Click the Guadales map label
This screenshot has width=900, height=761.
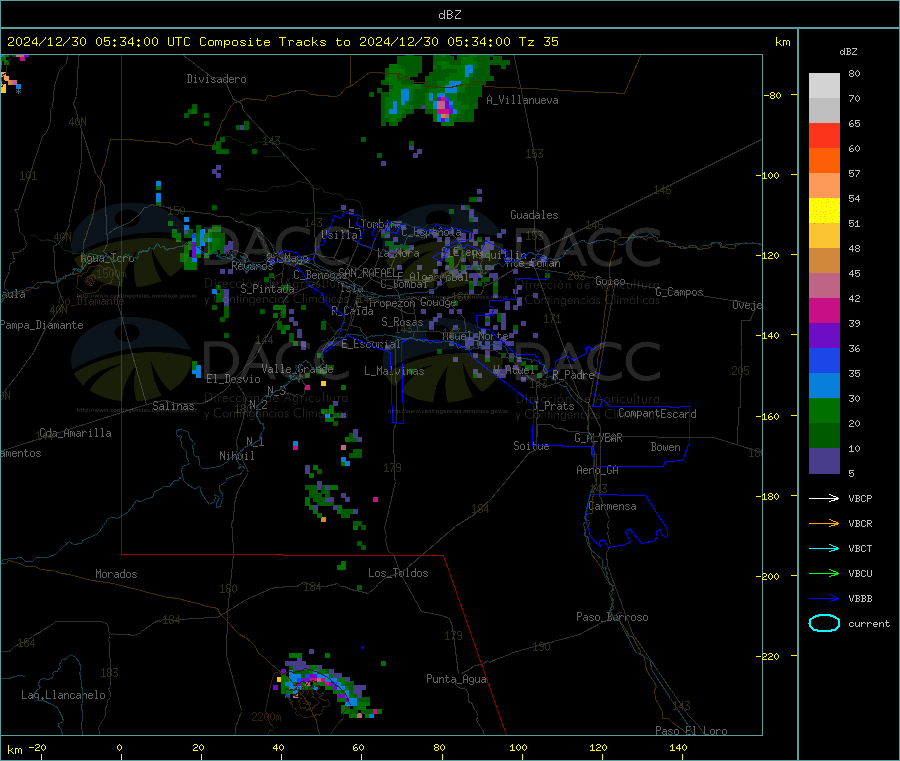tap(534, 215)
